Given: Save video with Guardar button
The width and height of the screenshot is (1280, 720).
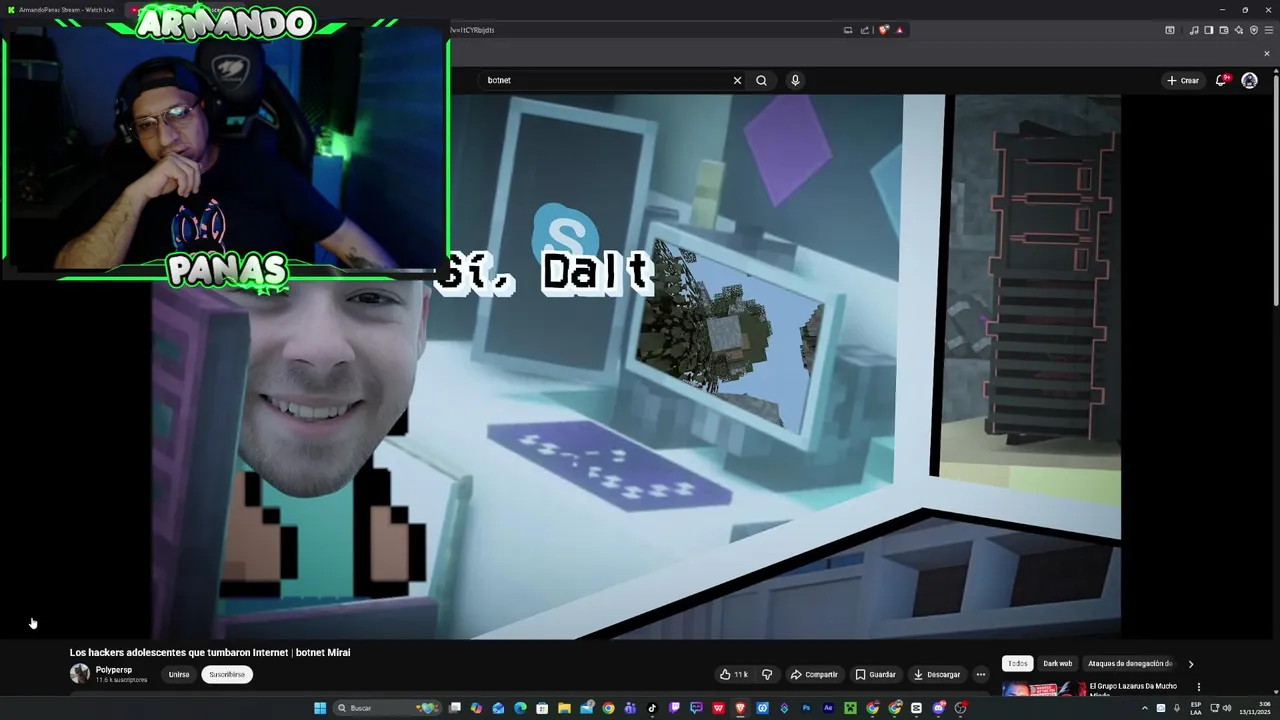Looking at the screenshot, I should pos(875,674).
